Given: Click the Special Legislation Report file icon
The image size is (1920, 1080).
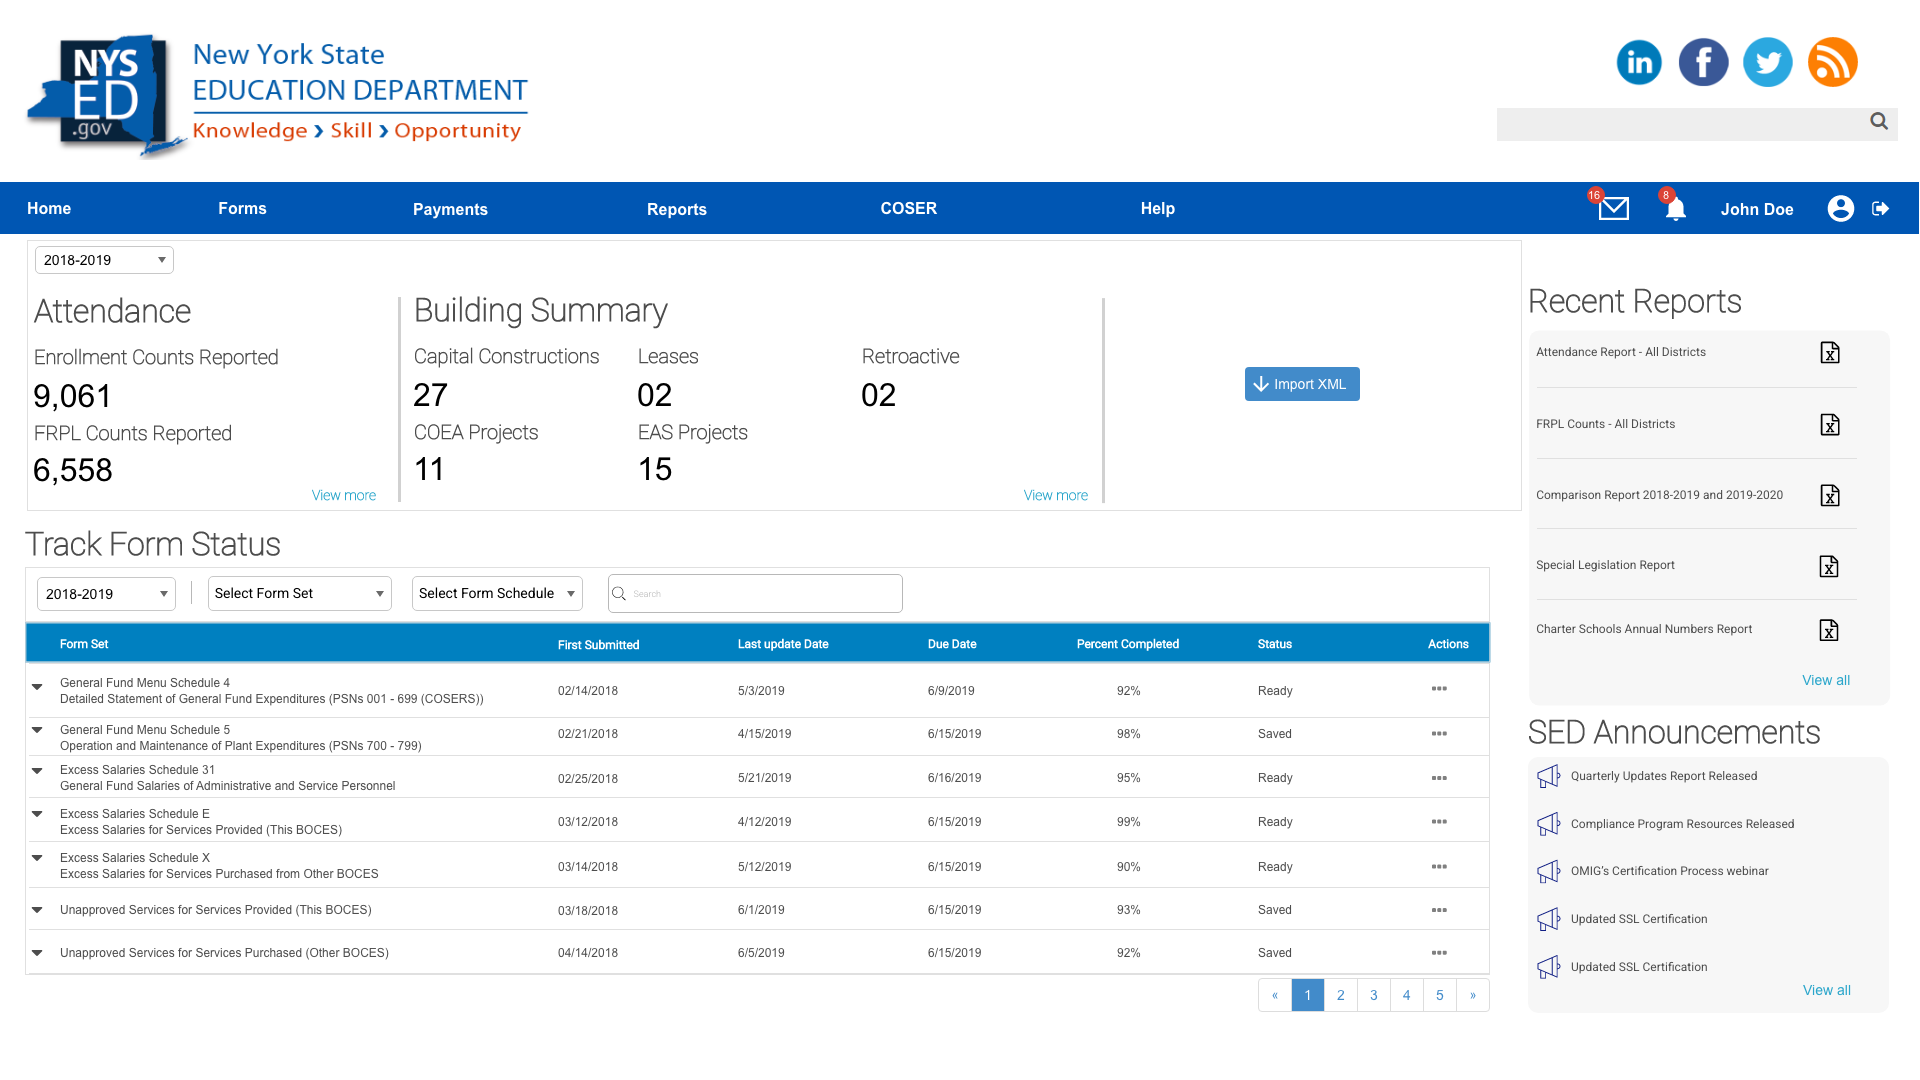Looking at the screenshot, I should pyautogui.click(x=1828, y=566).
